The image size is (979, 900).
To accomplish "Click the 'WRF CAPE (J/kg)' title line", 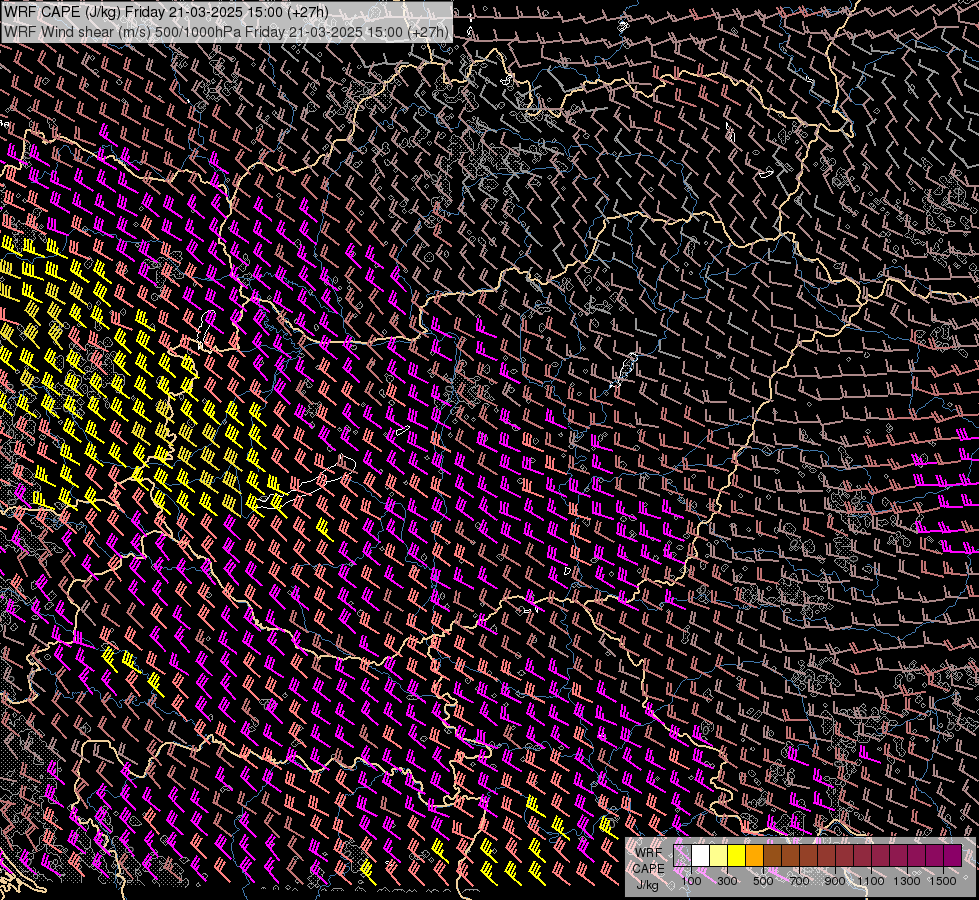I will [x=166, y=11].
